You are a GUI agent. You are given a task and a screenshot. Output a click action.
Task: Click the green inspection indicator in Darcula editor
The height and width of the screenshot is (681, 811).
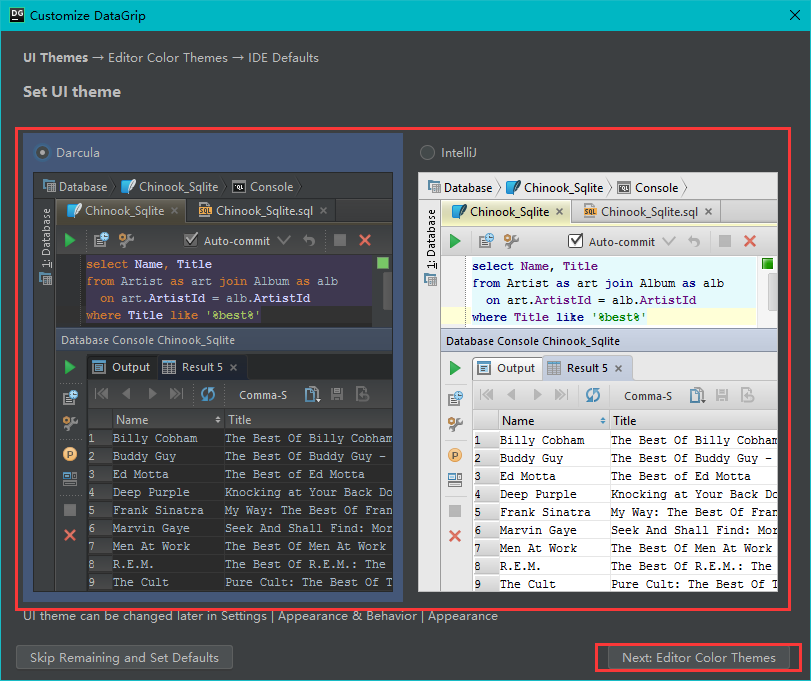pos(383,263)
